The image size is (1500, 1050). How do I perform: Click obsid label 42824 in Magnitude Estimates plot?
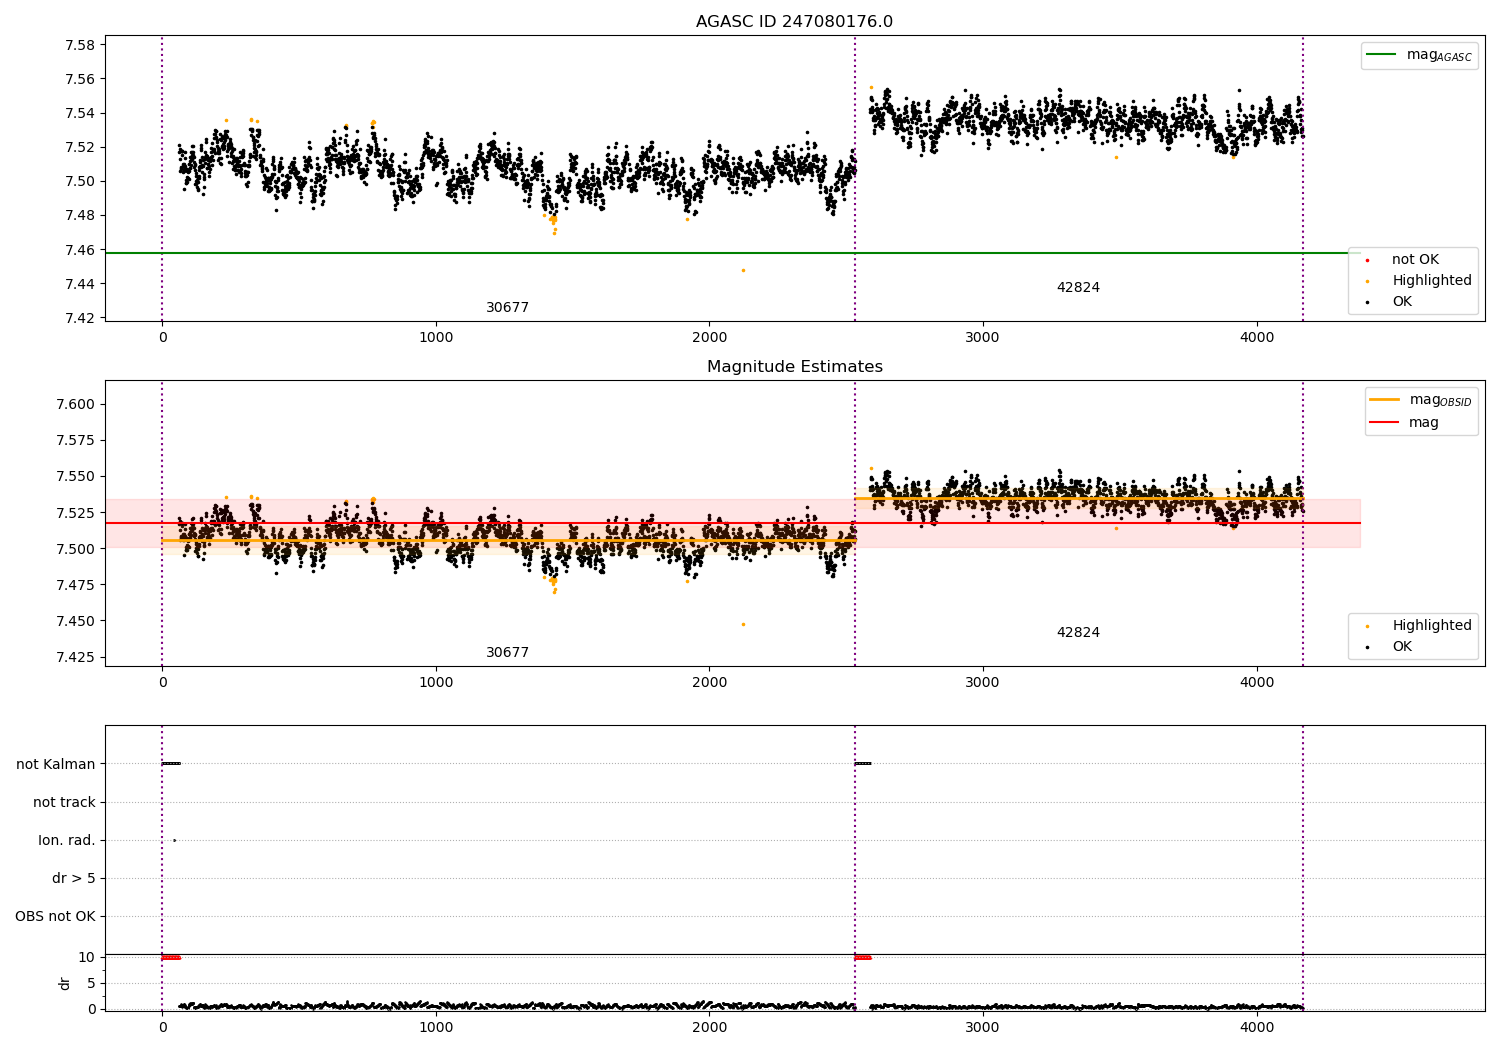pyautogui.click(x=1078, y=633)
